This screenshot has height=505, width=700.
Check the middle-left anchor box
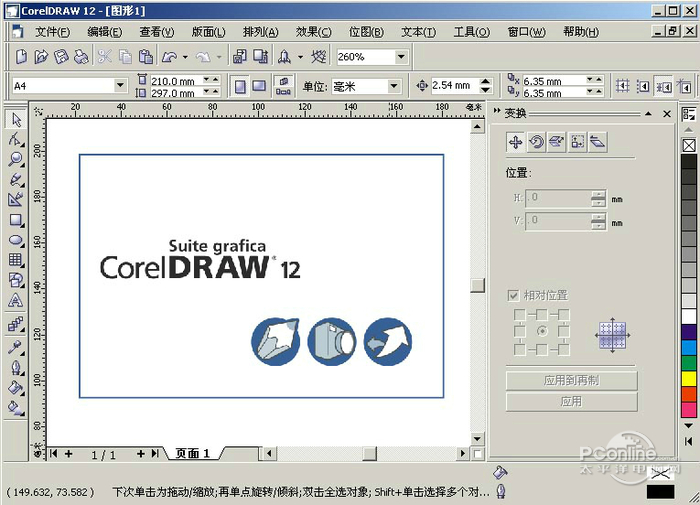(x=520, y=331)
